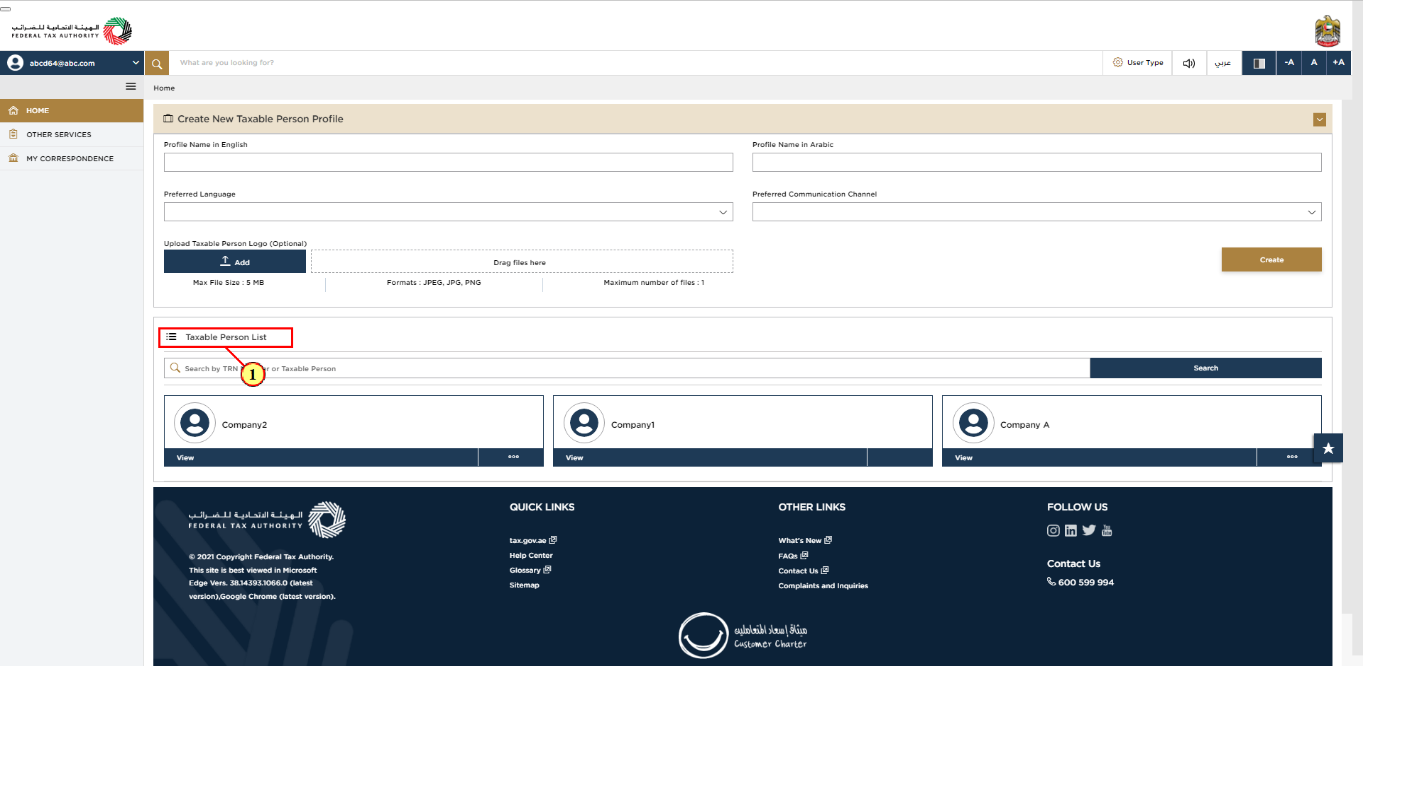This screenshot has width=1414, height=801.
Task: Open the Glossary link
Action: coord(530,570)
